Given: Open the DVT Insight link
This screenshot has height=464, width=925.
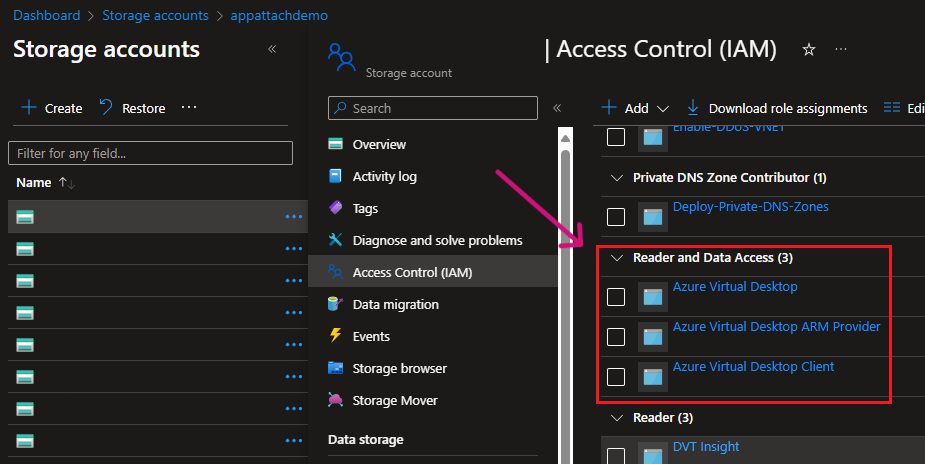Looking at the screenshot, I should (706, 447).
